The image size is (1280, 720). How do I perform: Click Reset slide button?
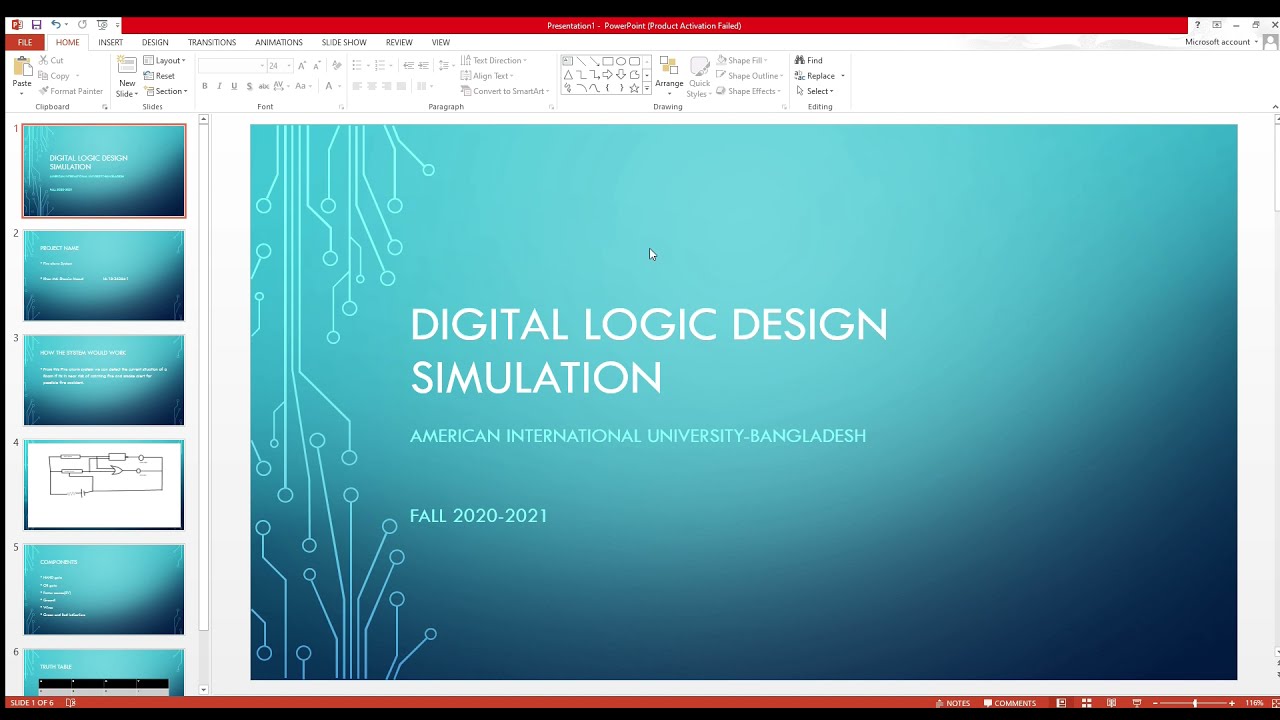(x=159, y=76)
